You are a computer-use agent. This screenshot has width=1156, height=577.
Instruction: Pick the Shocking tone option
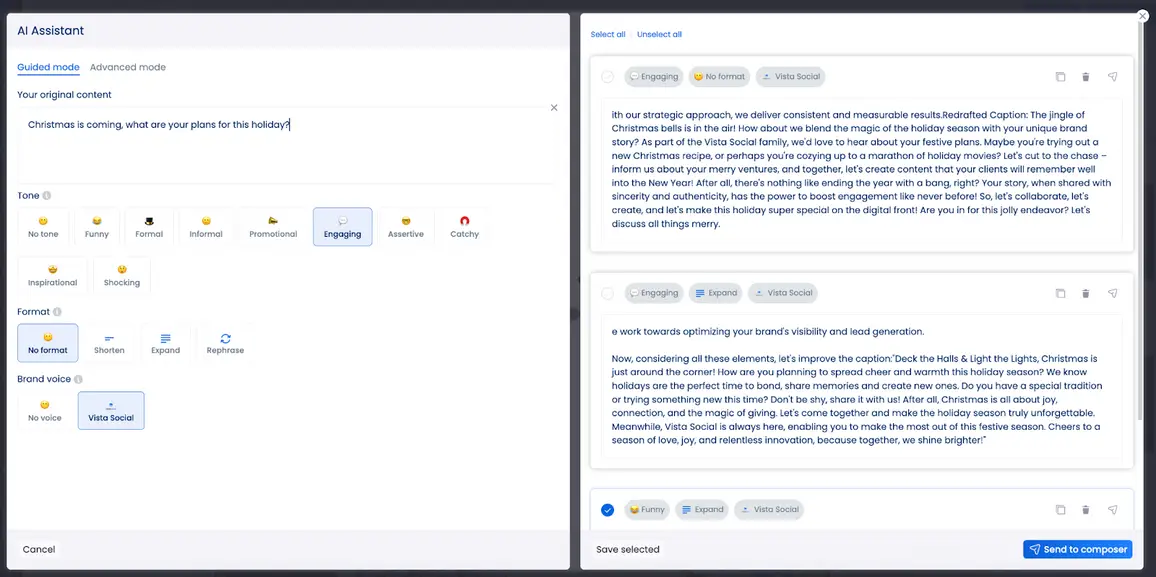(x=121, y=274)
